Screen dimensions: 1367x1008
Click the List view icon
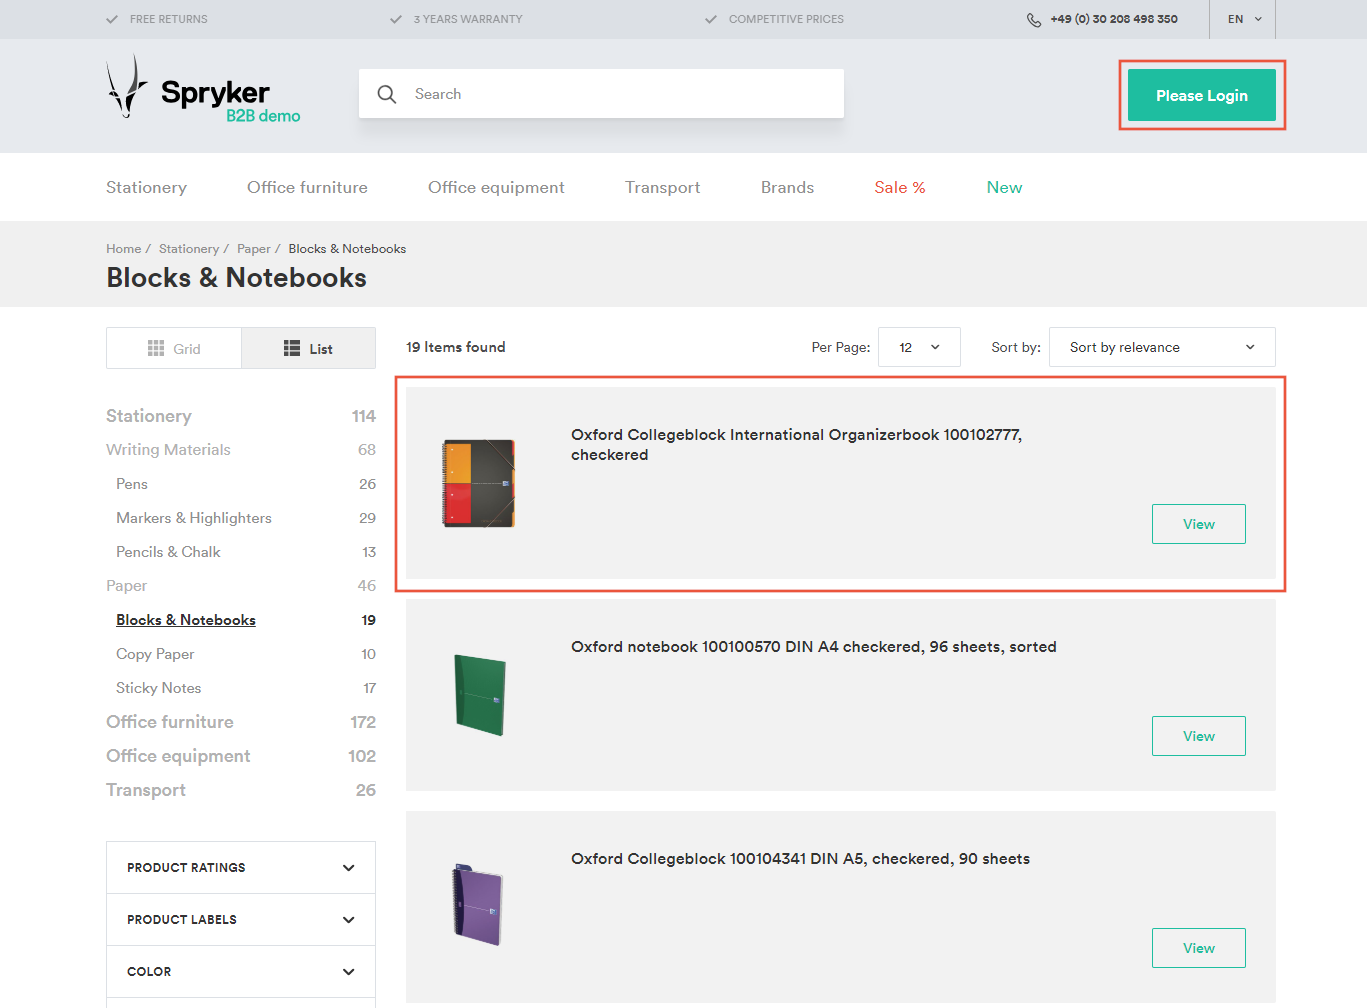tap(292, 348)
